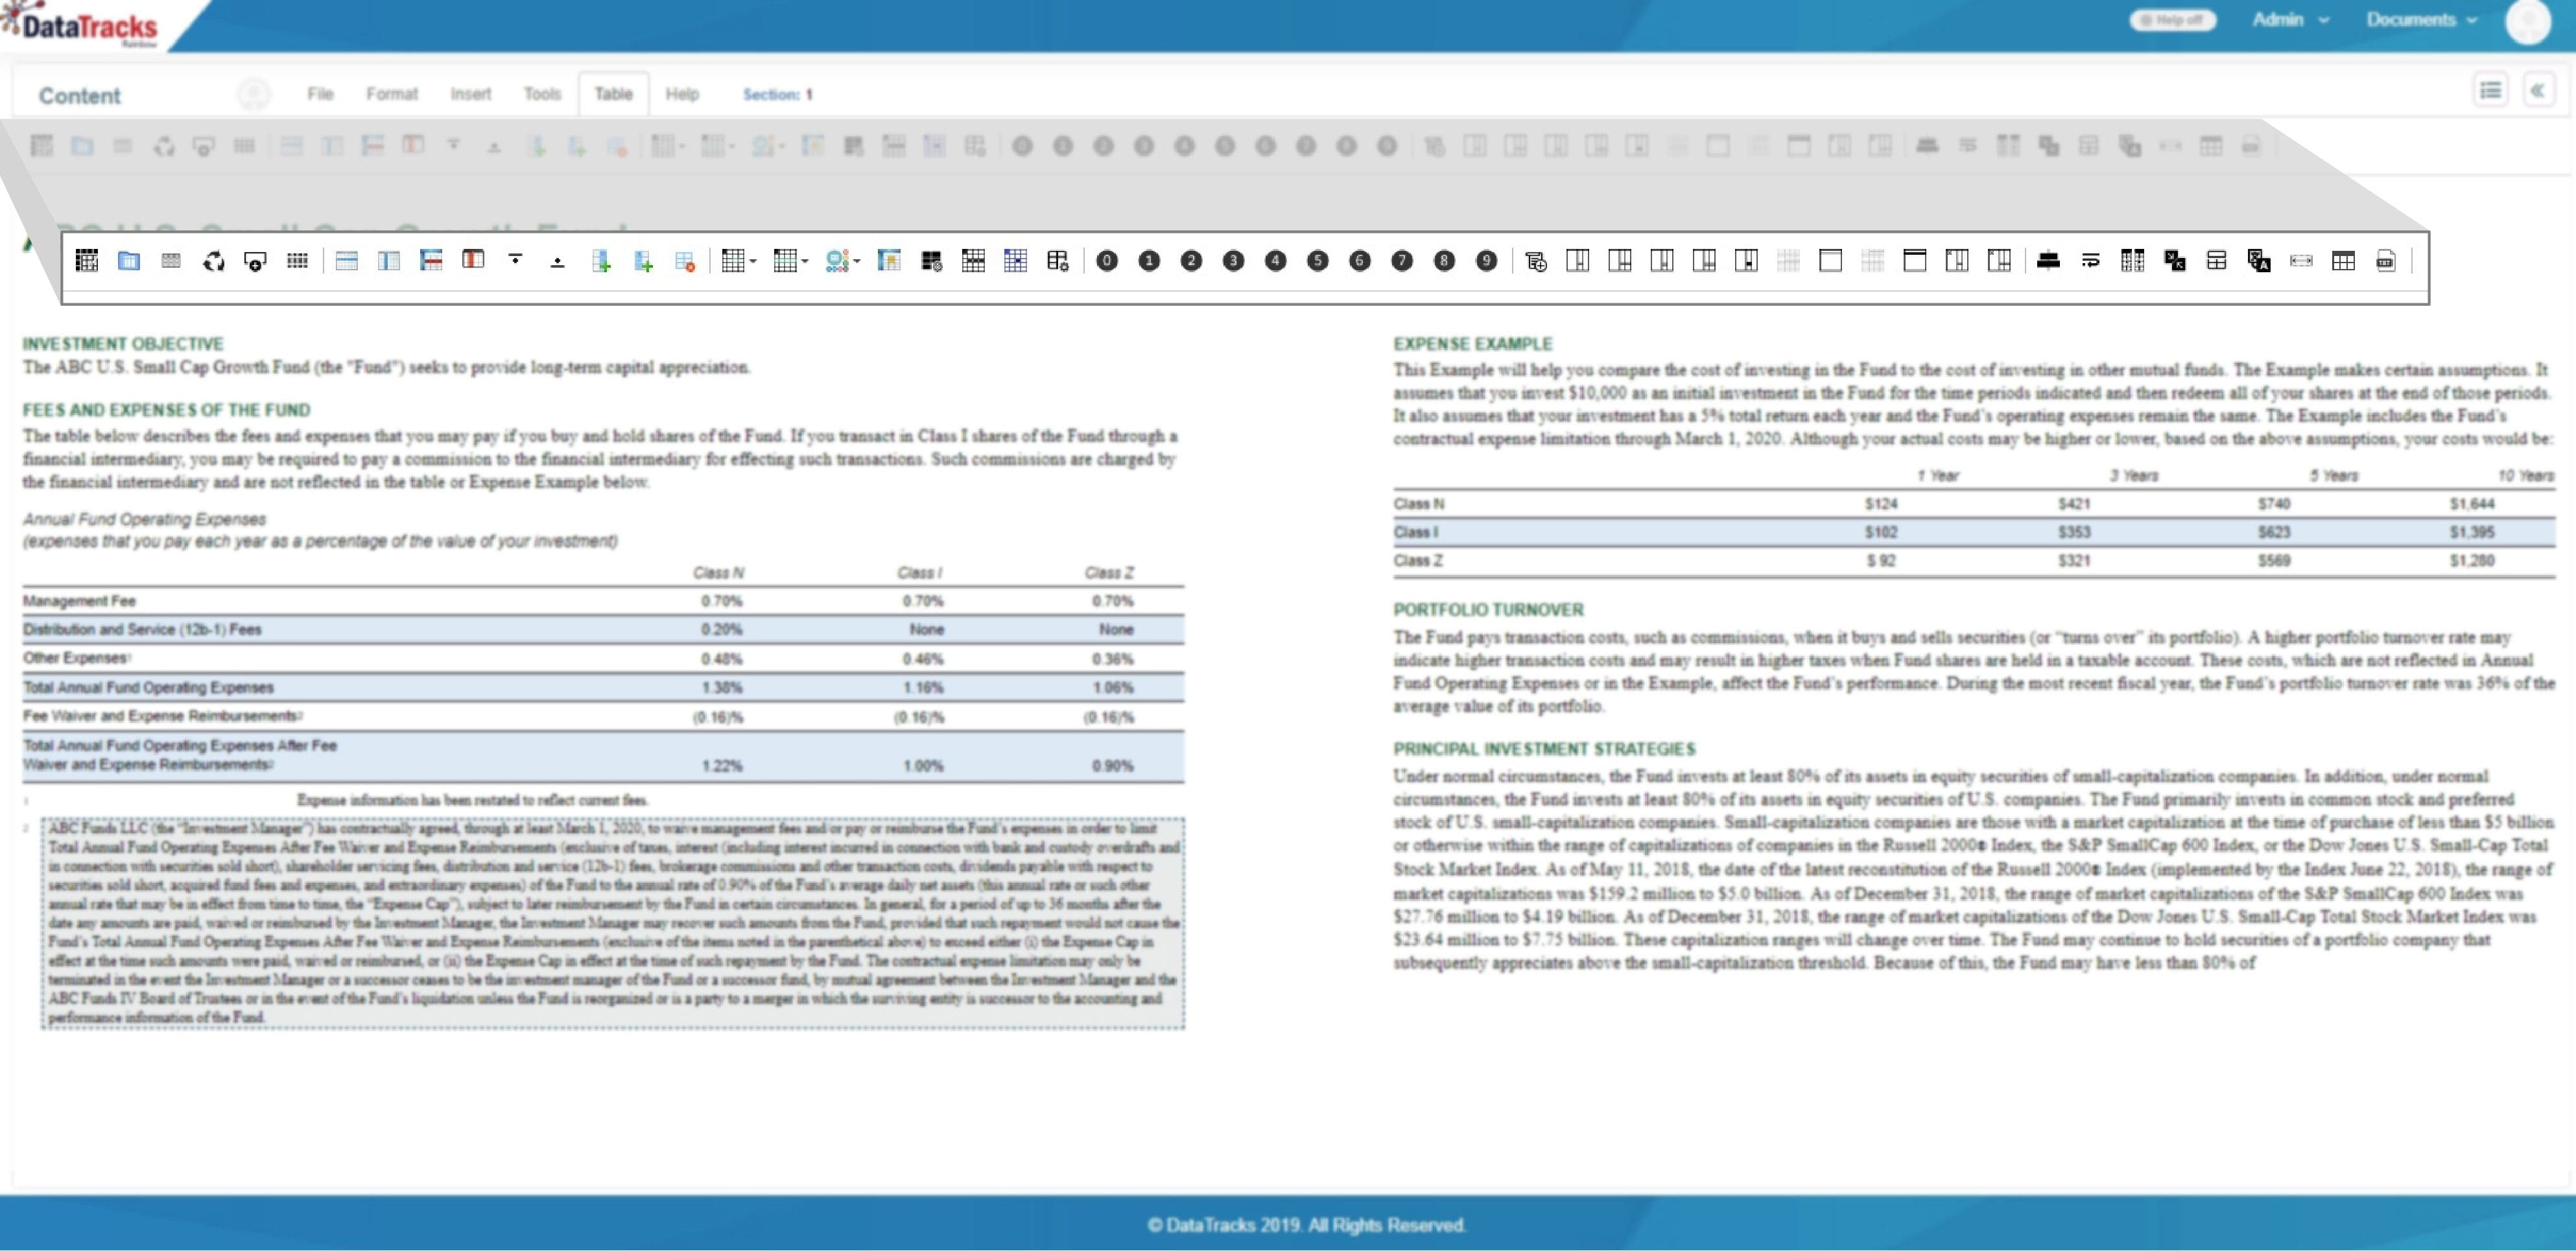2576x1251 pixels.
Task: Open the Tools menu
Action: (x=542, y=94)
